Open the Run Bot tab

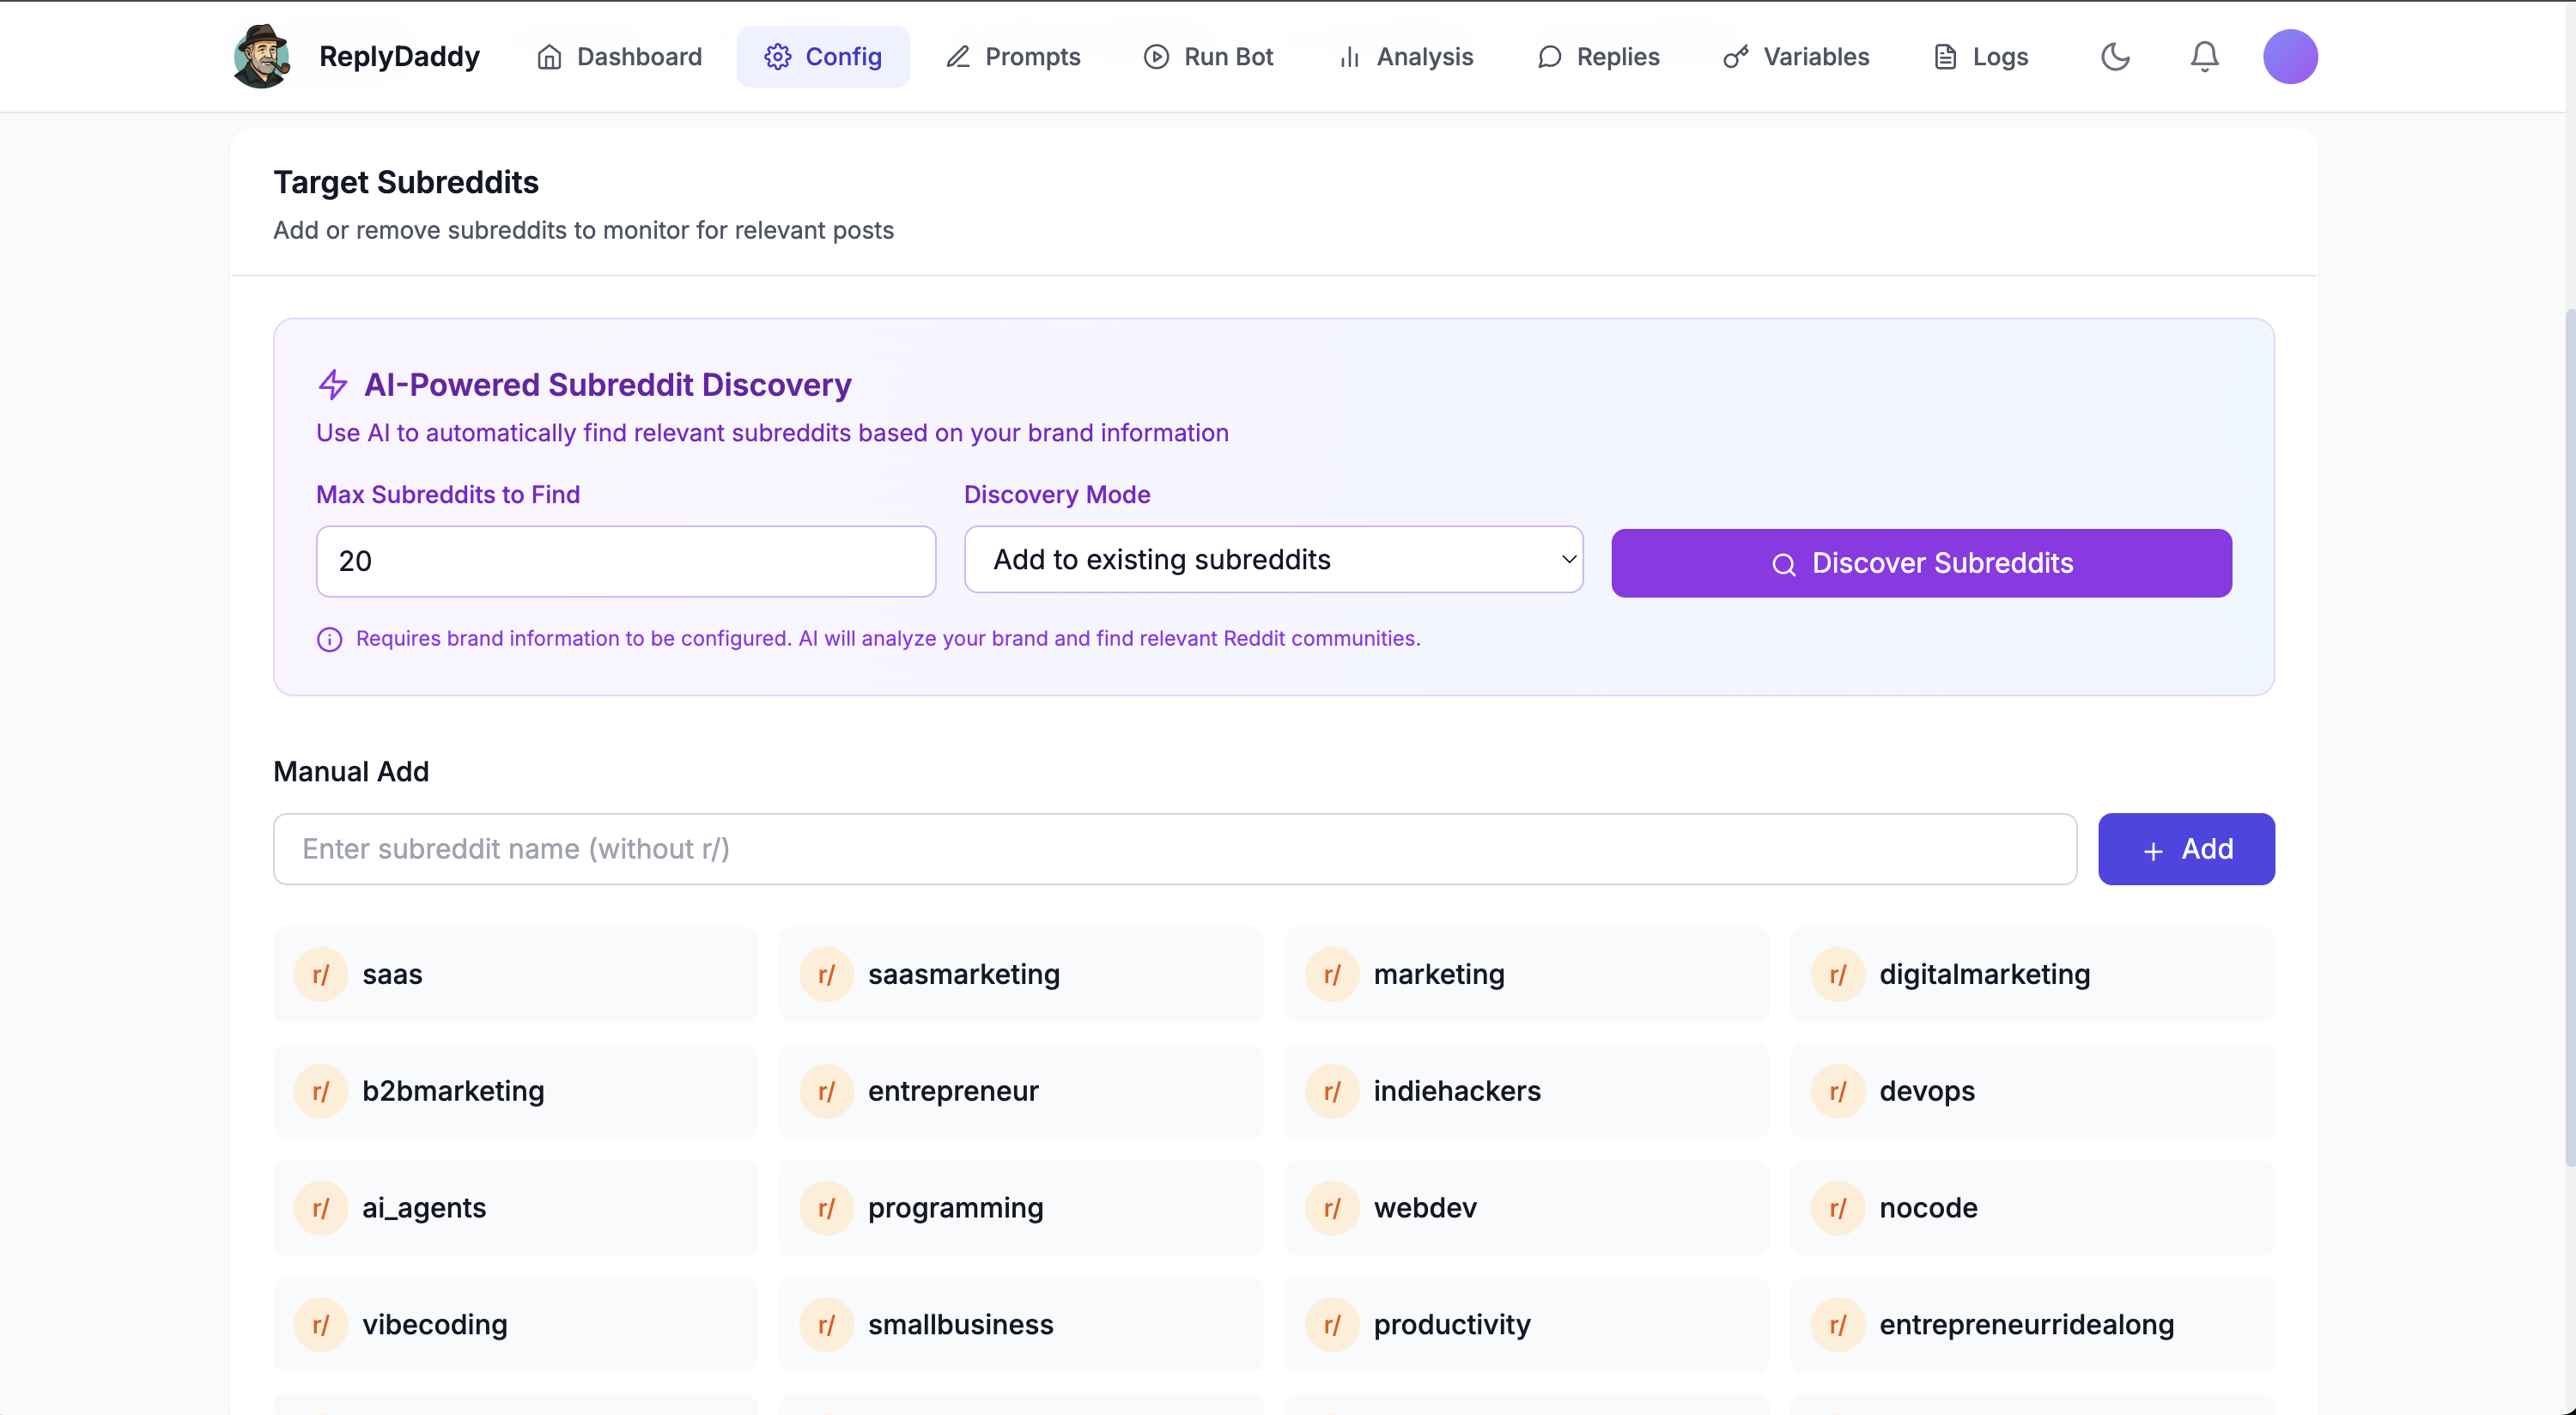point(1208,57)
